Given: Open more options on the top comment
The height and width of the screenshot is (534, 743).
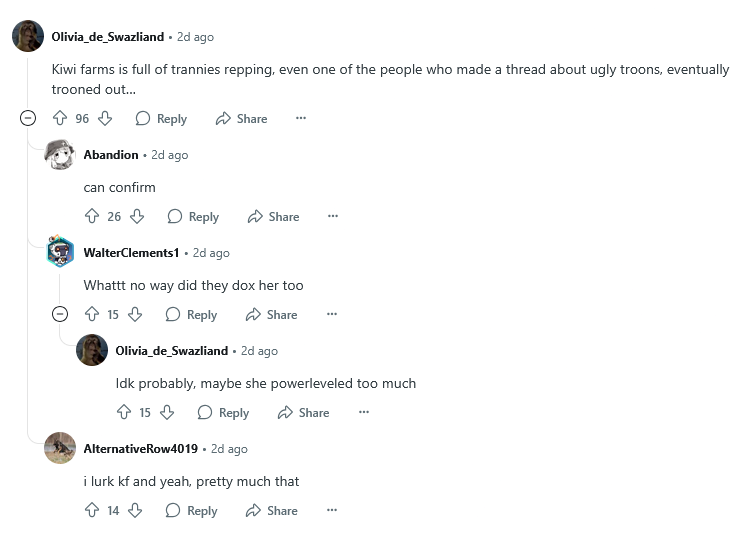Looking at the screenshot, I should coord(301,118).
